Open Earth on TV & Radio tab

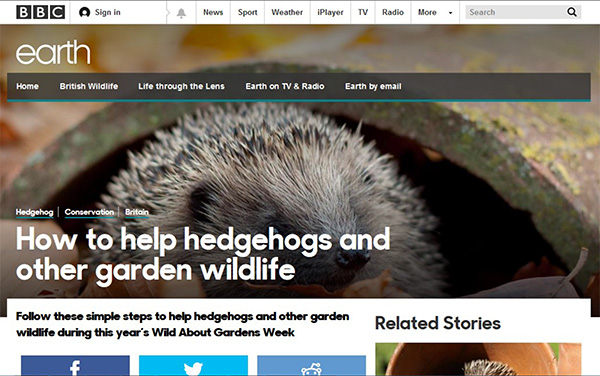click(x=285, y=86)
